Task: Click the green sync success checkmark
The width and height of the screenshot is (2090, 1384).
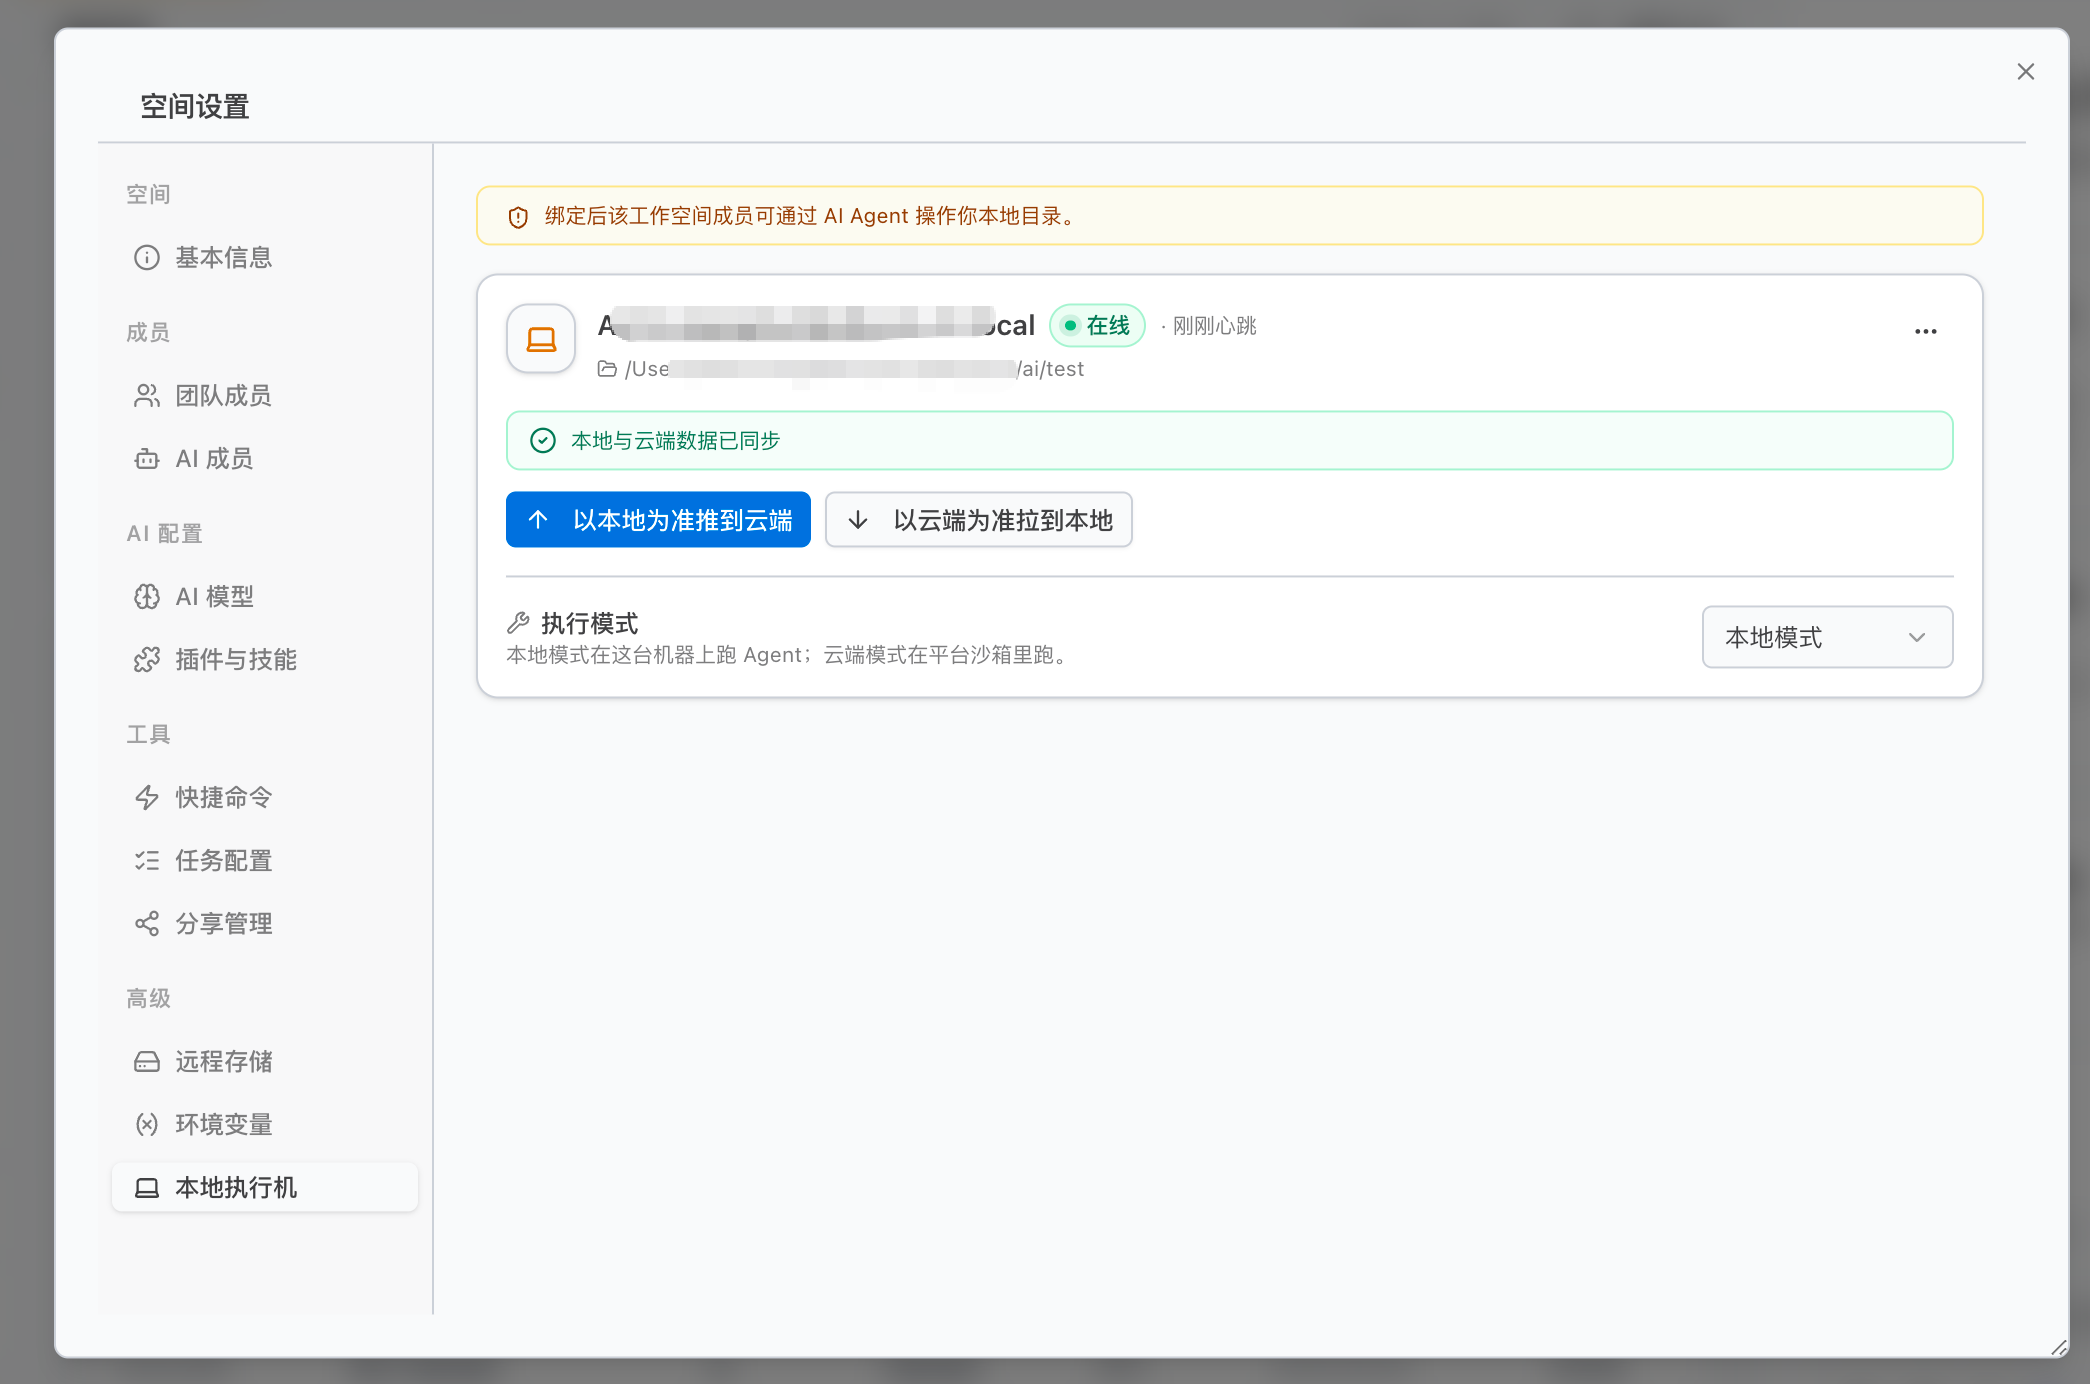Action: 541,439
